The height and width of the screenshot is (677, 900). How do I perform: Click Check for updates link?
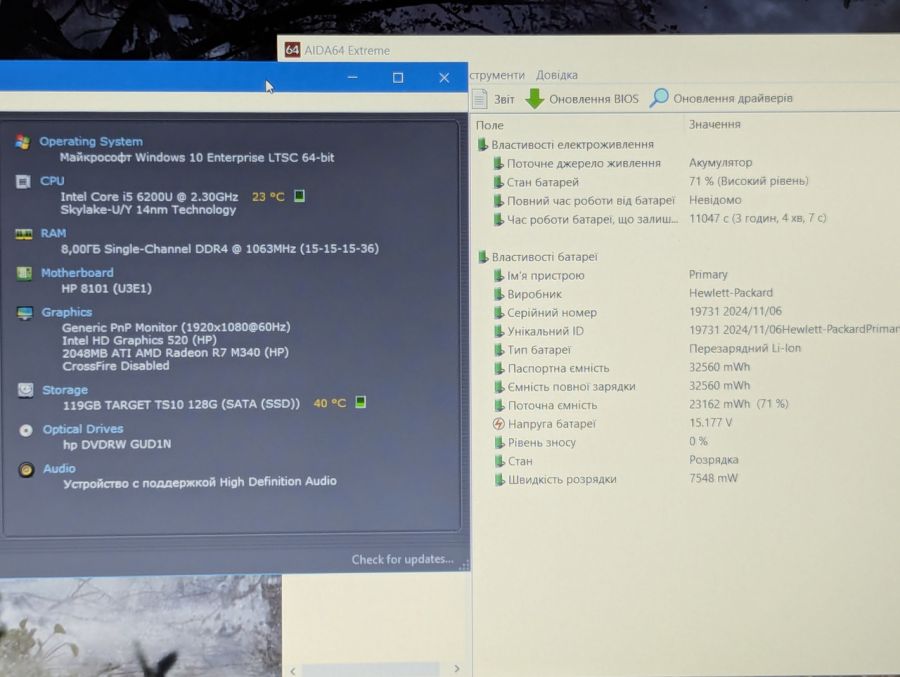[402, 559]
